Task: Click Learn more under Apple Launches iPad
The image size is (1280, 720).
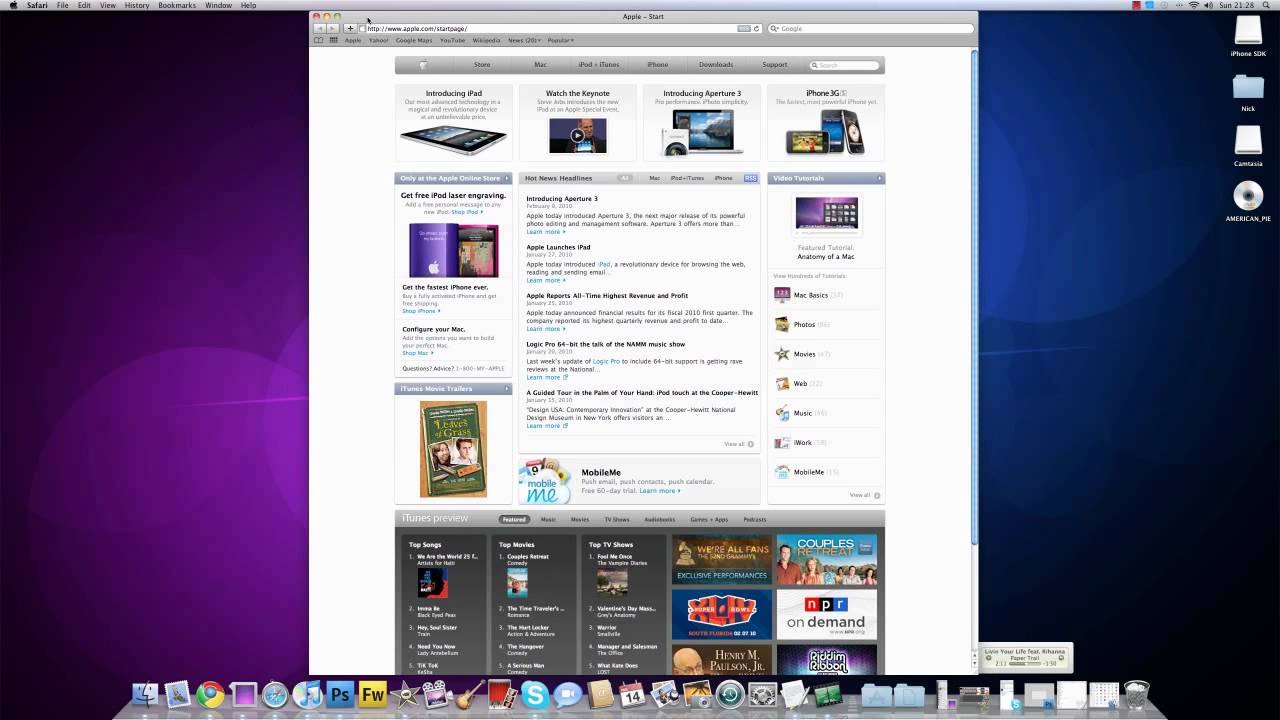Action: tap(545, 280)
